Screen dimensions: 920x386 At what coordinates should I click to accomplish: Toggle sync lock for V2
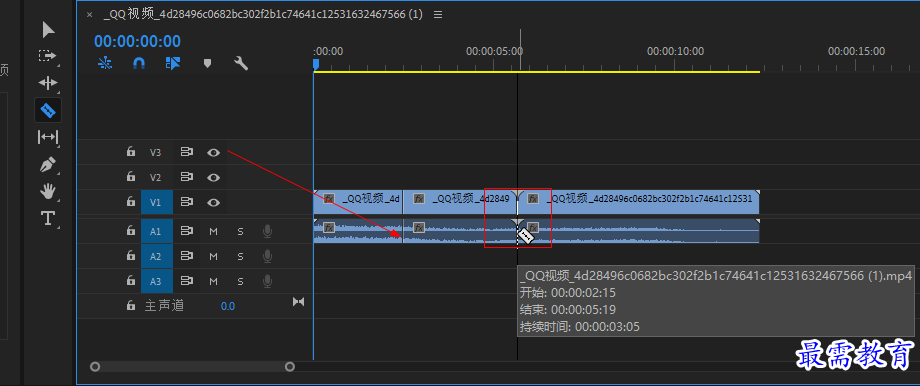tap(187, 177)
